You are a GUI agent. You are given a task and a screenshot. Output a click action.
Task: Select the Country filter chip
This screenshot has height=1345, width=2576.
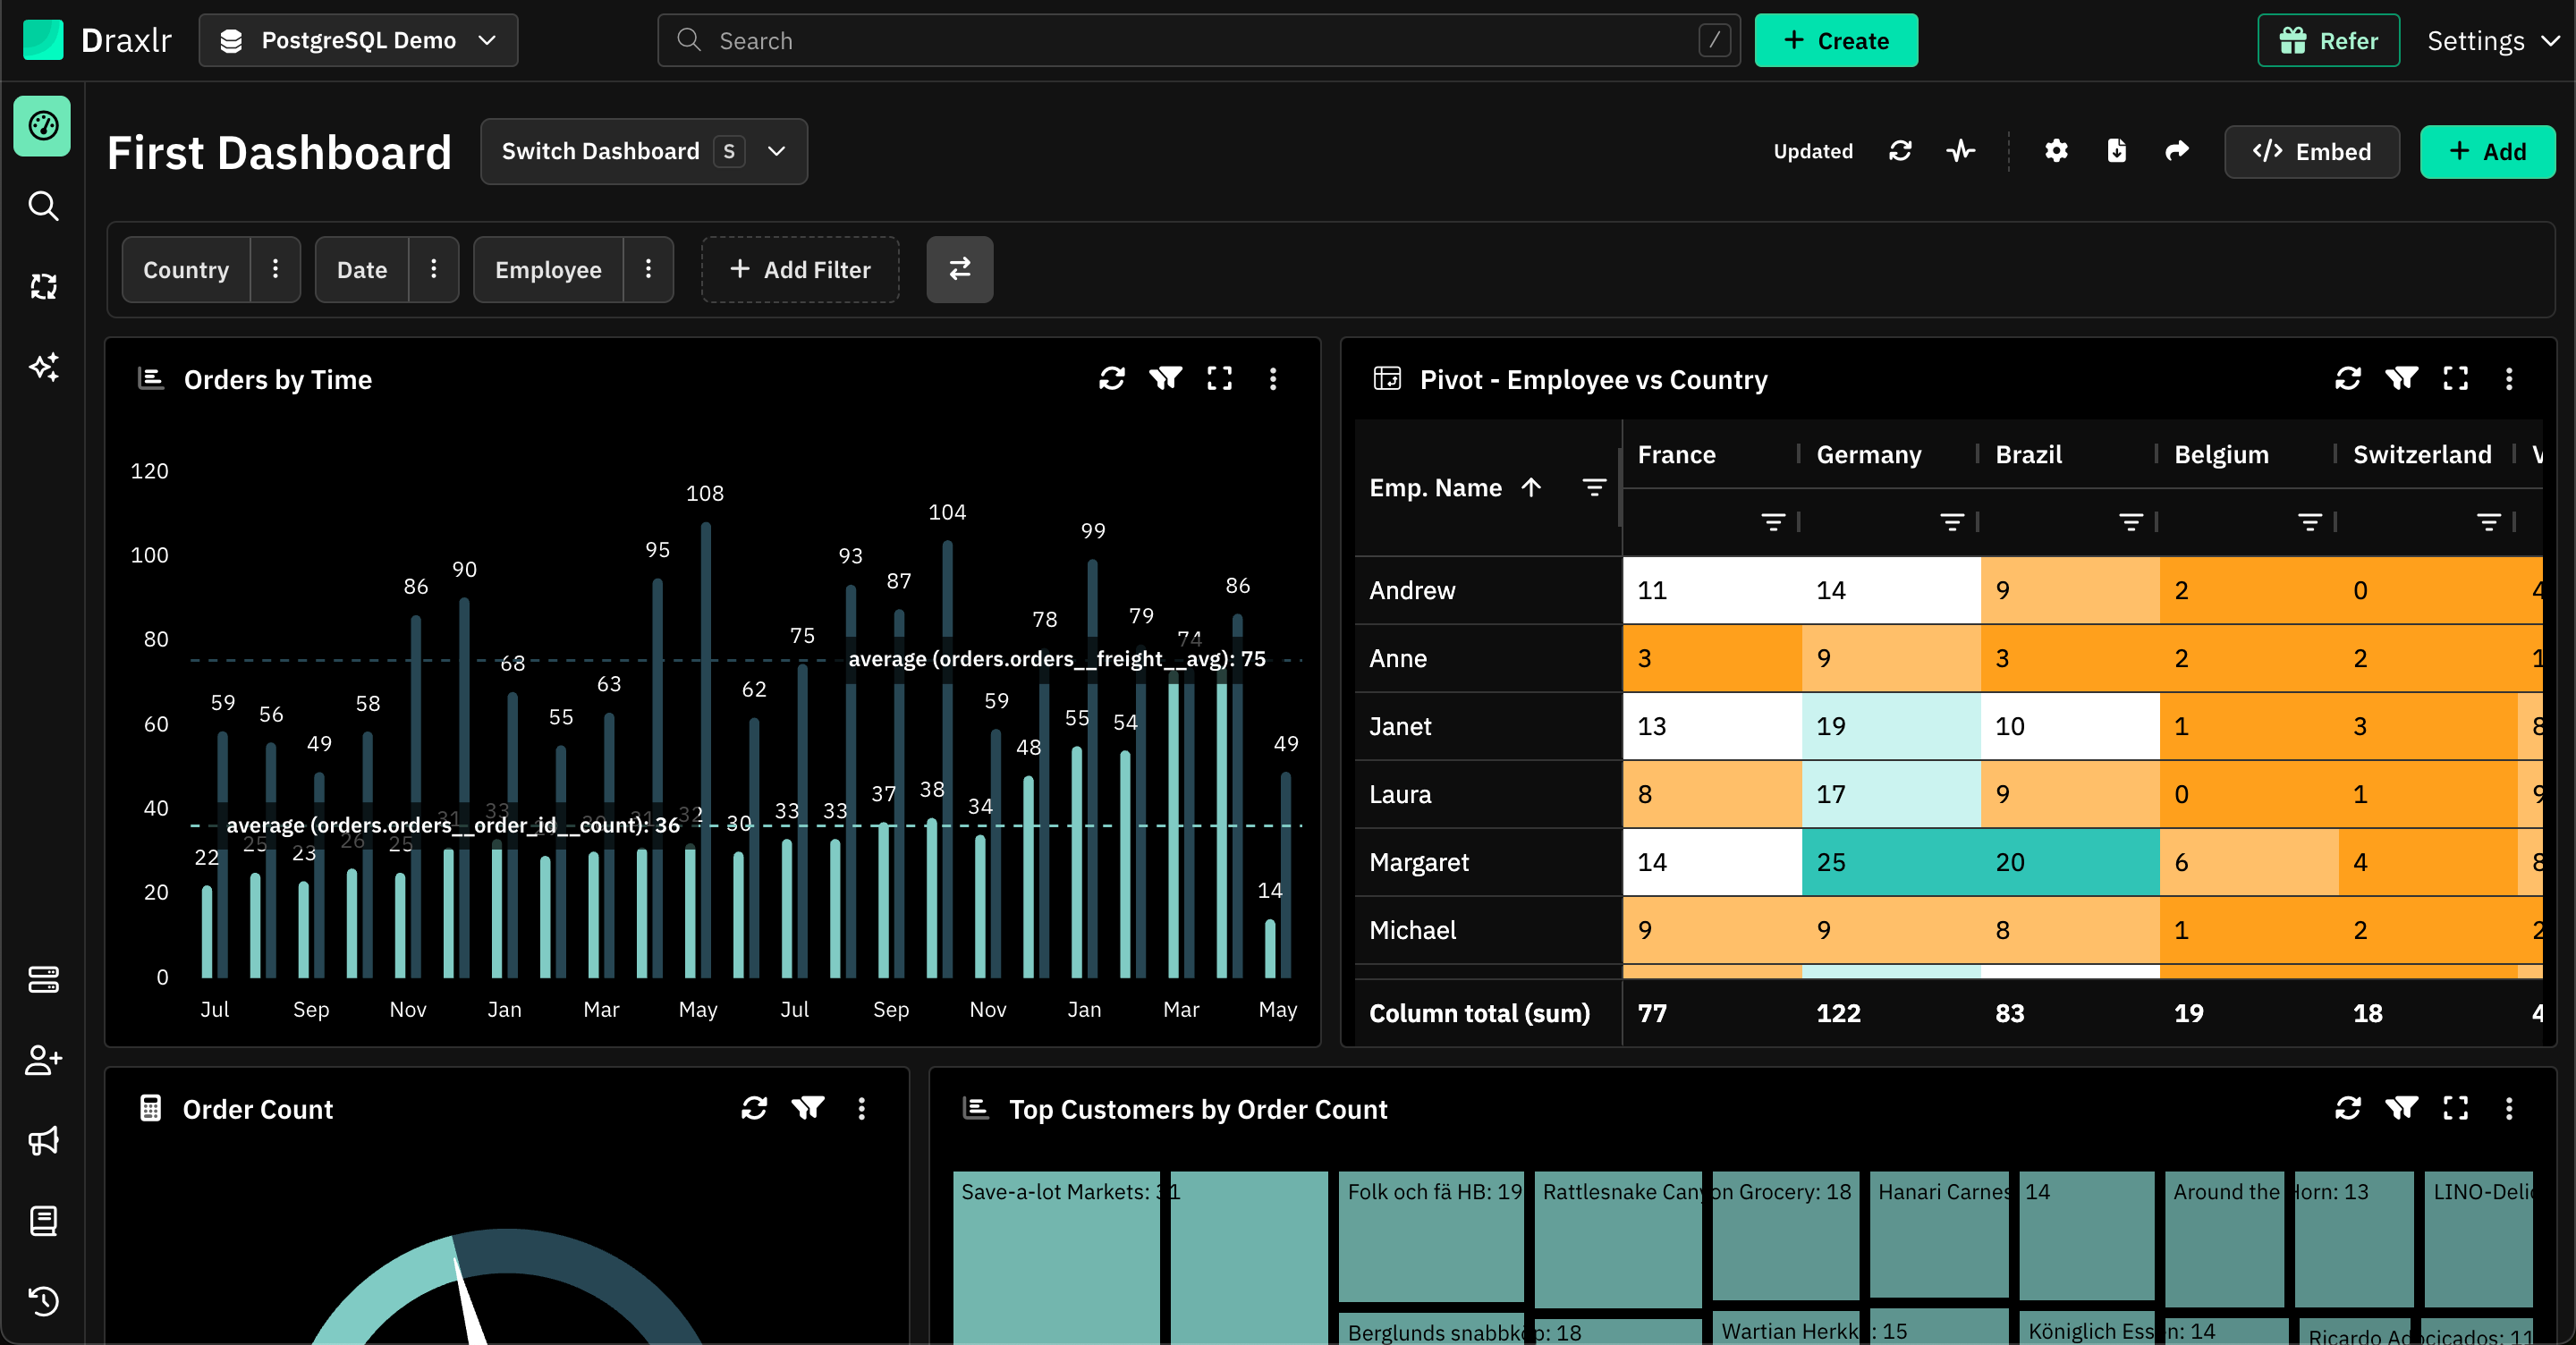186,269
